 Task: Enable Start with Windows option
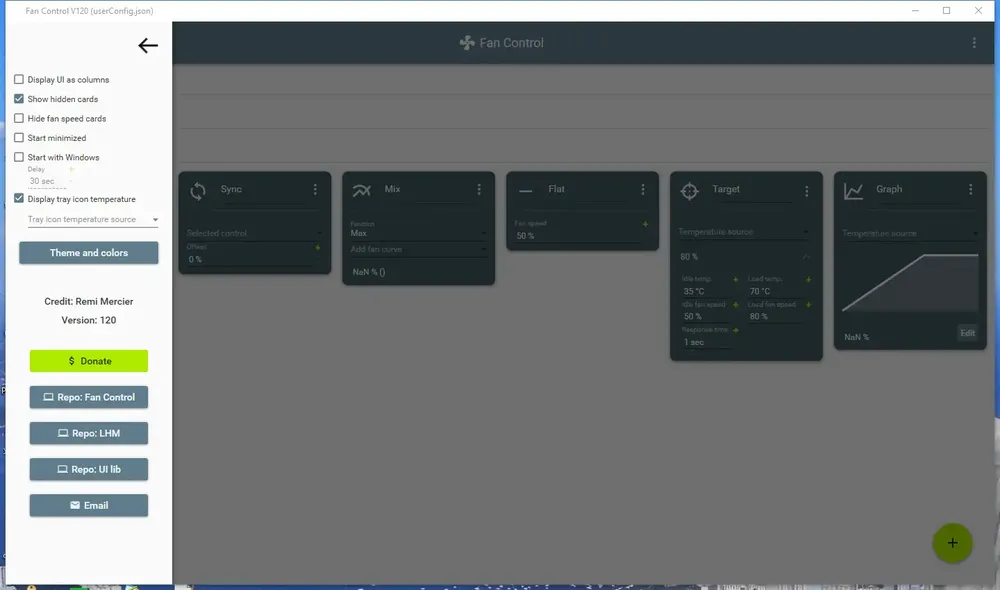coord(19,157)
